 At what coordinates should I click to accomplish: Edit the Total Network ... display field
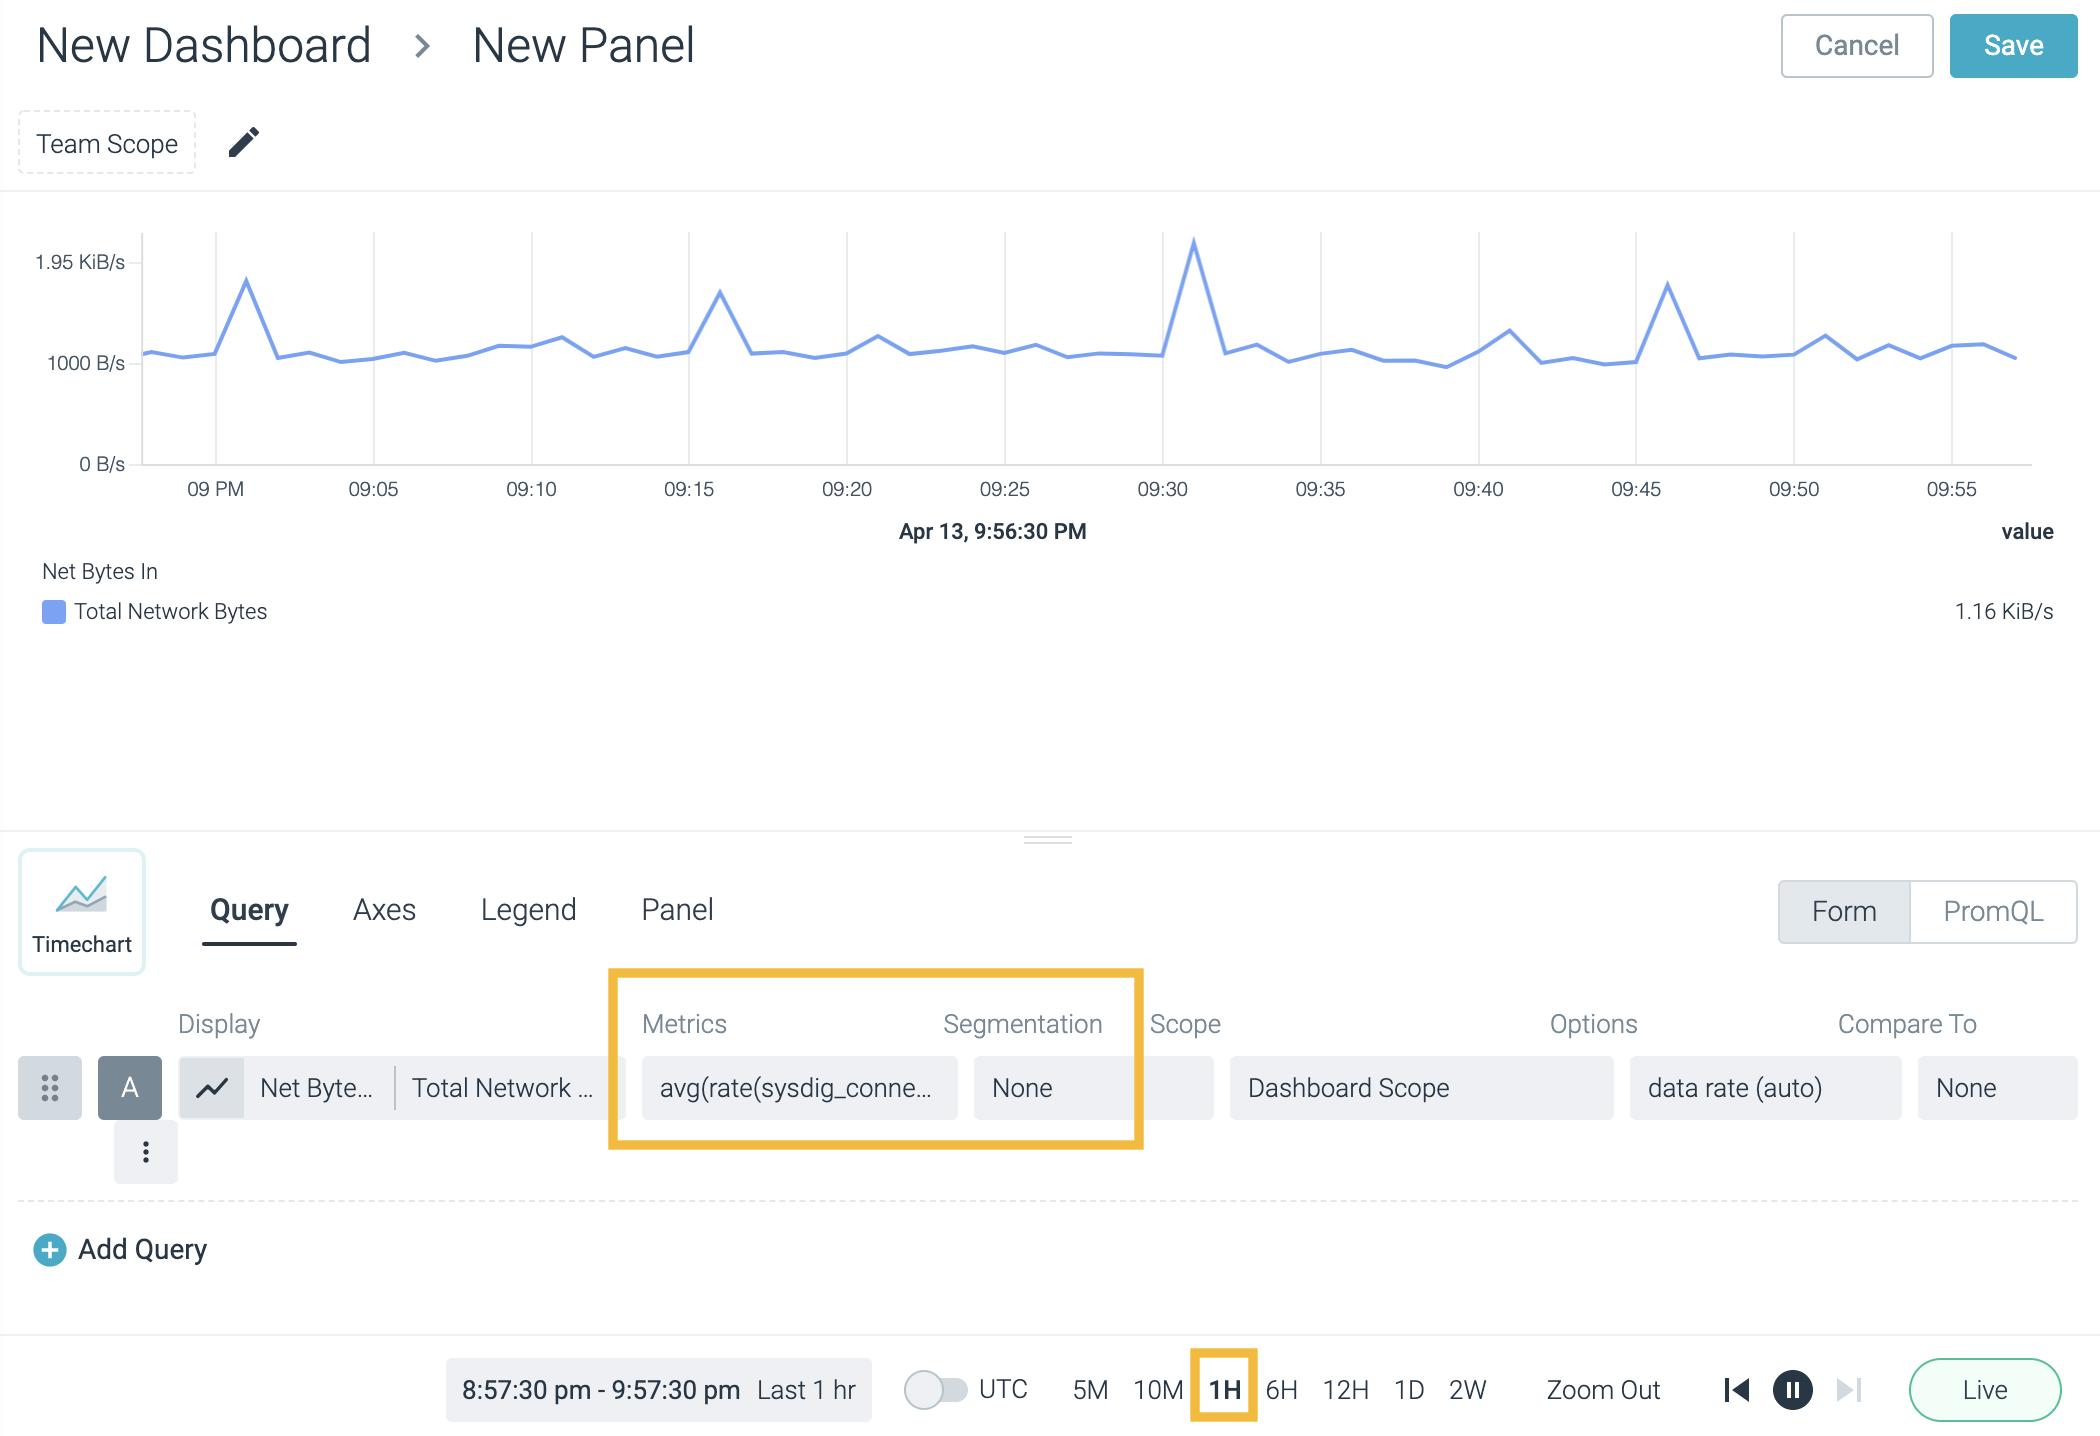(x=504, y=1087)
